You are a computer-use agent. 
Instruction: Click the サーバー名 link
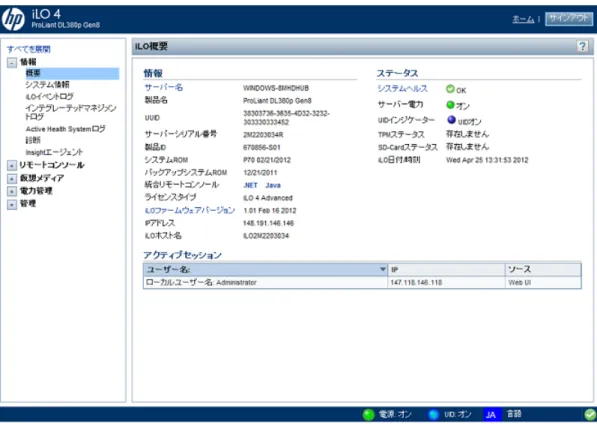164,88
